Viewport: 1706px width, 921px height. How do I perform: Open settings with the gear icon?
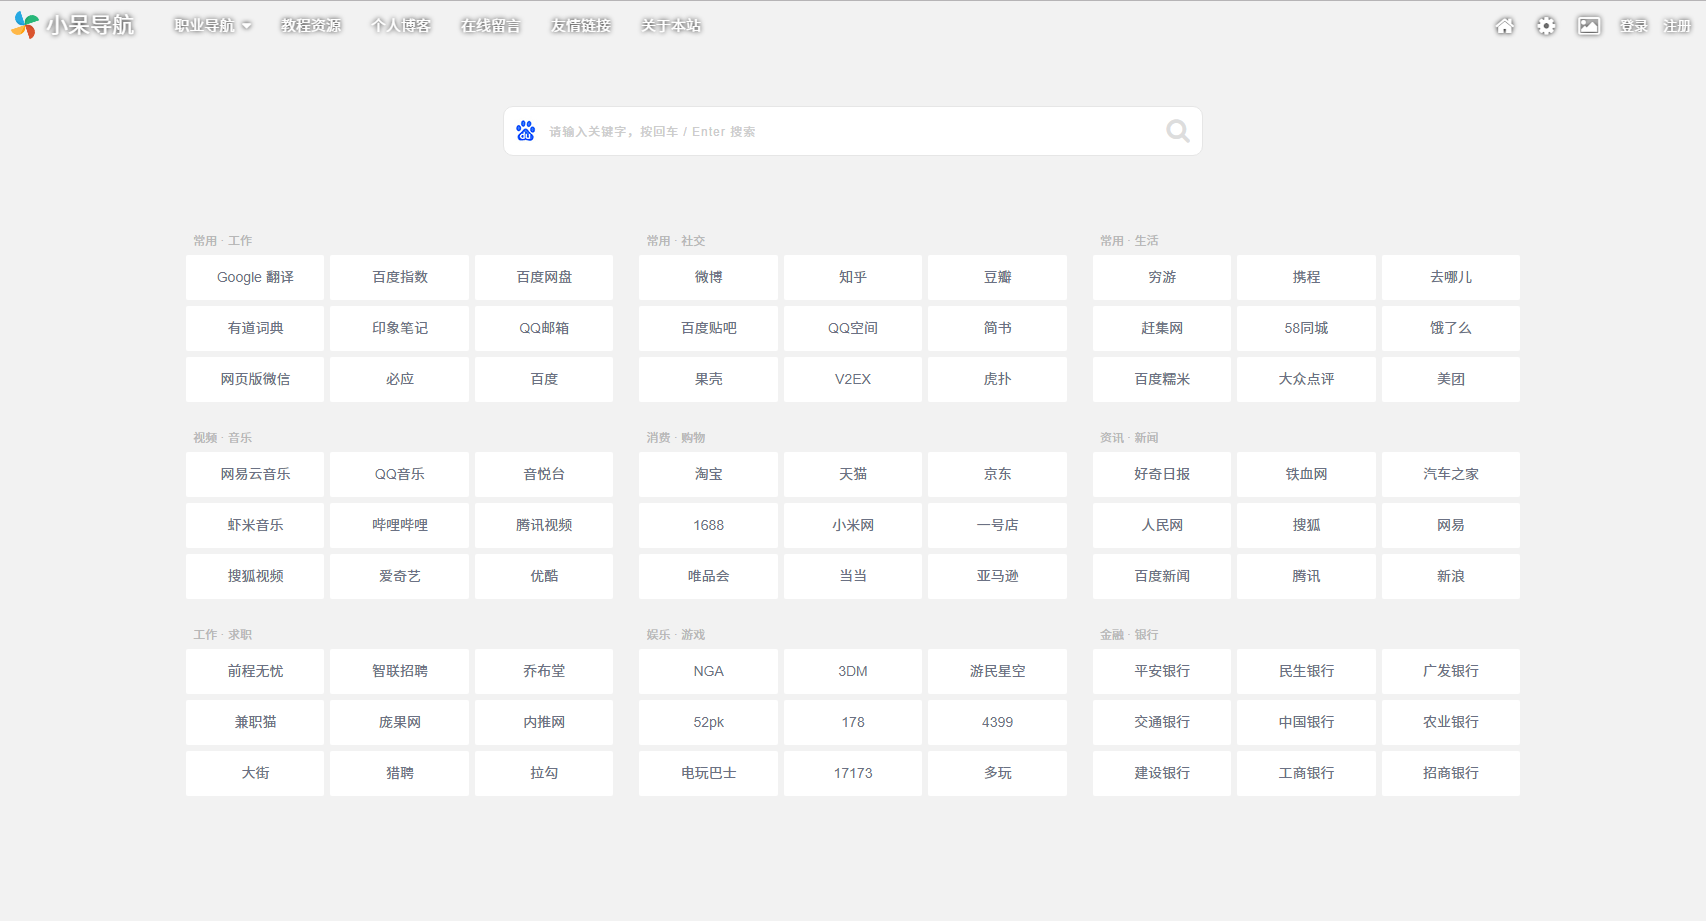(x=1546, y=26)
